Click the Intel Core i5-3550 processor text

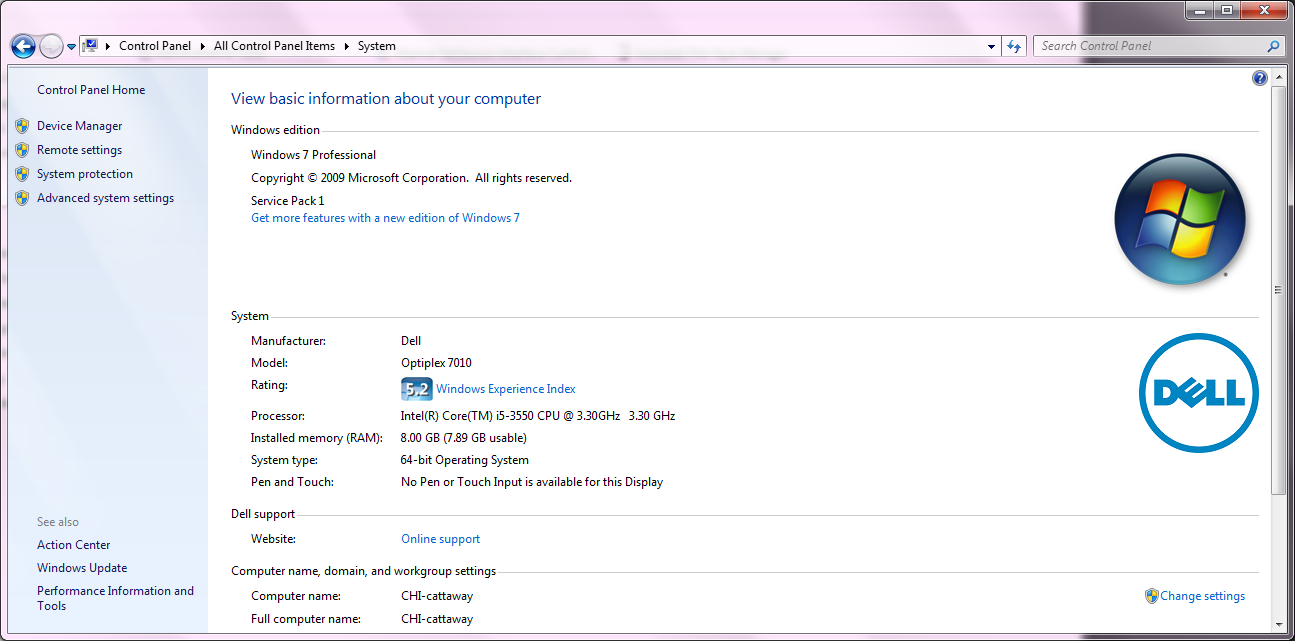pos(538,416)
